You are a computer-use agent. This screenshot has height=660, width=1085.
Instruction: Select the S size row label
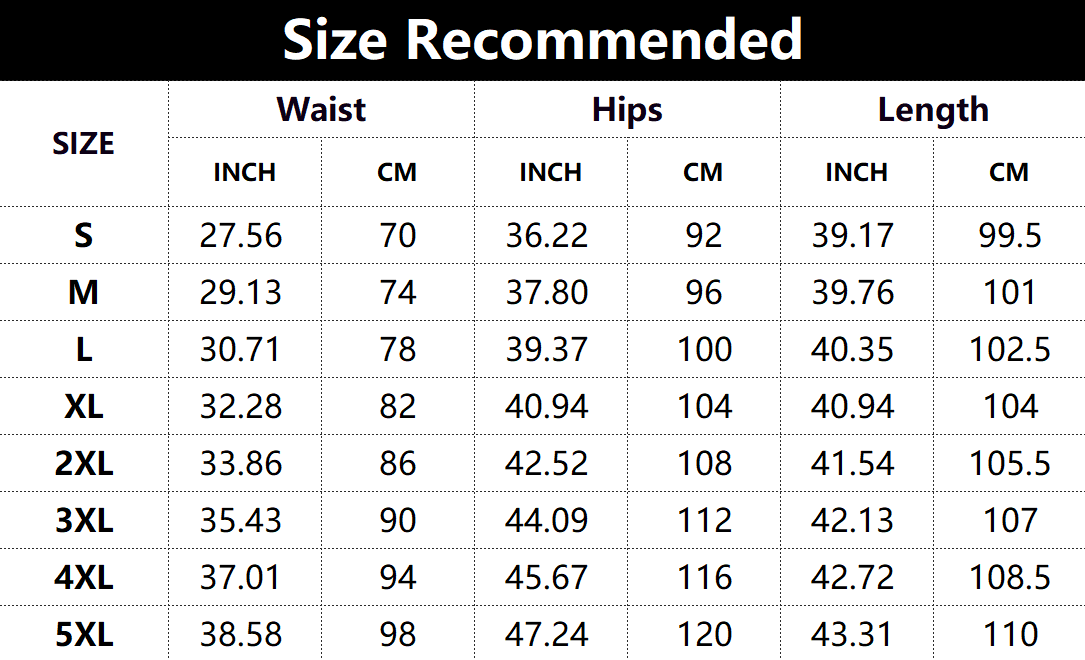pos(83,235)
